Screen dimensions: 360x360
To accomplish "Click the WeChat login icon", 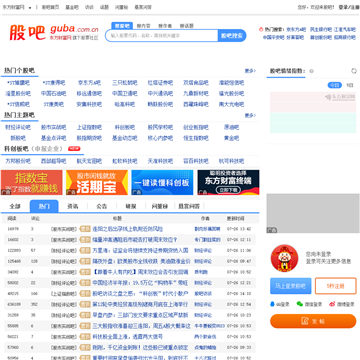I will 300,304.
